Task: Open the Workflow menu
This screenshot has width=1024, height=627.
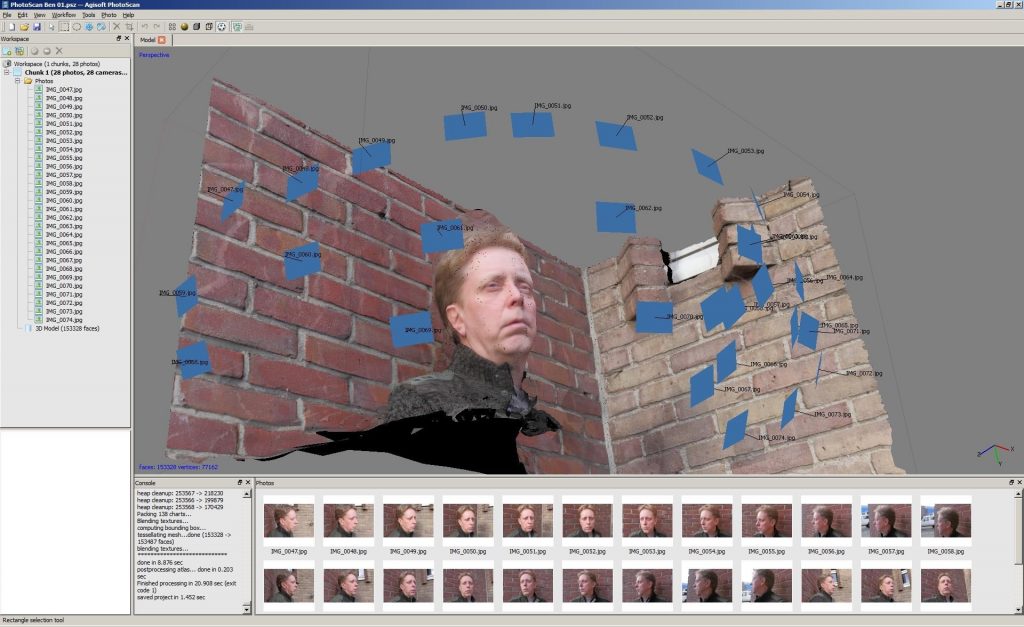Action: (63, 15)
